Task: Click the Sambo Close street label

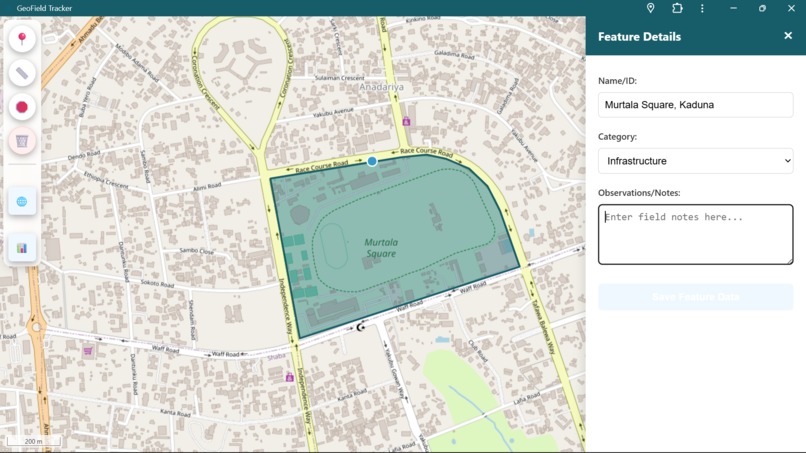Action: [x=197, y=251]
